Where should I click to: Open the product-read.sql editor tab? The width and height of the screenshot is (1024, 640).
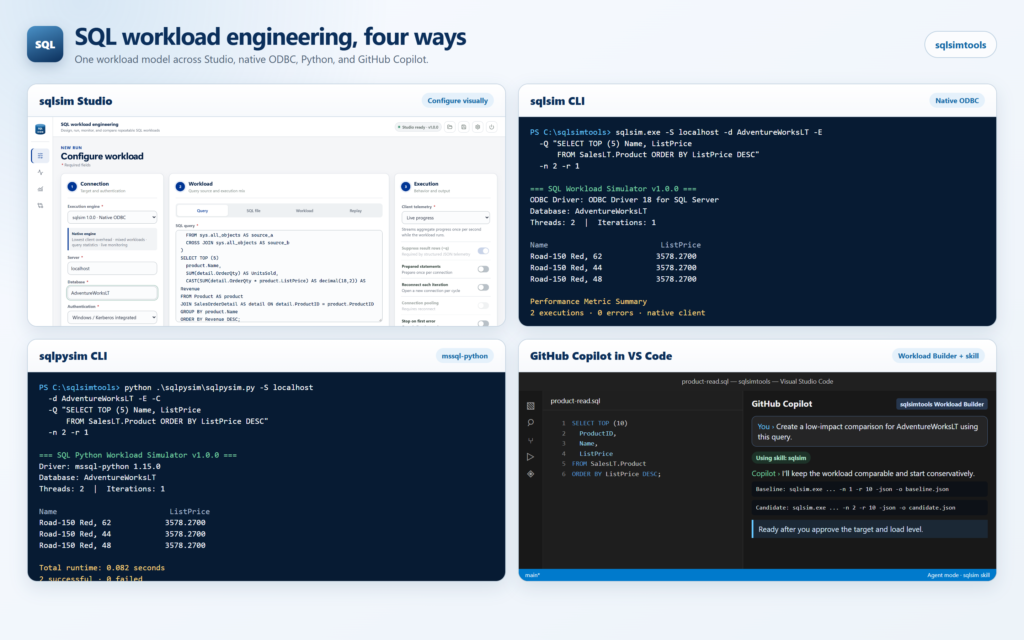tap(575, 401)
